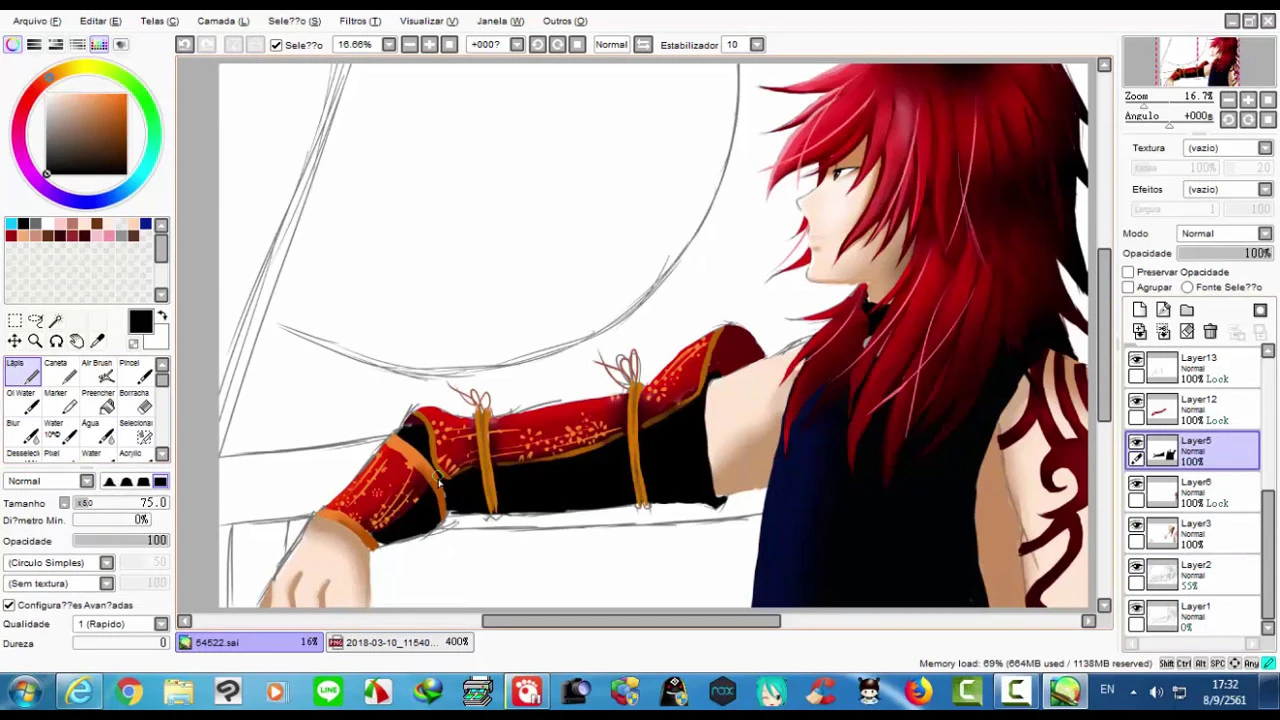Activate the rotate view tool
The height and width of the screenshot is (720, 1280).
56,342
